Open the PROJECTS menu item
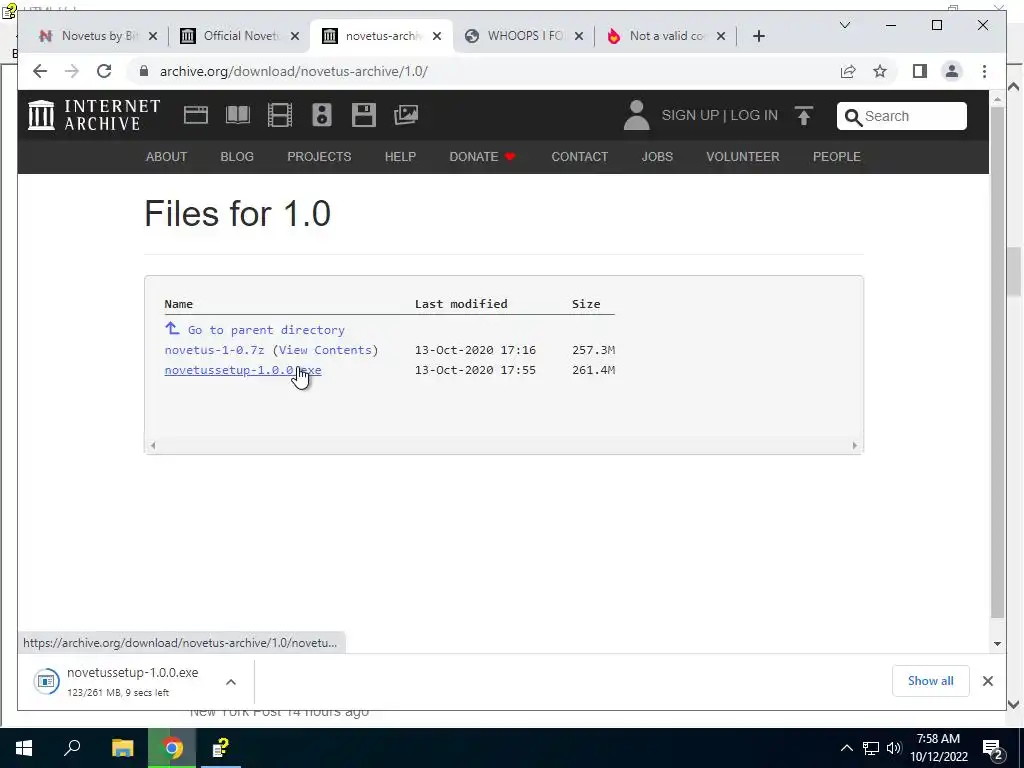Viewport: 1024px width, 768px height. pyautogui.click(x=319, y=157)
